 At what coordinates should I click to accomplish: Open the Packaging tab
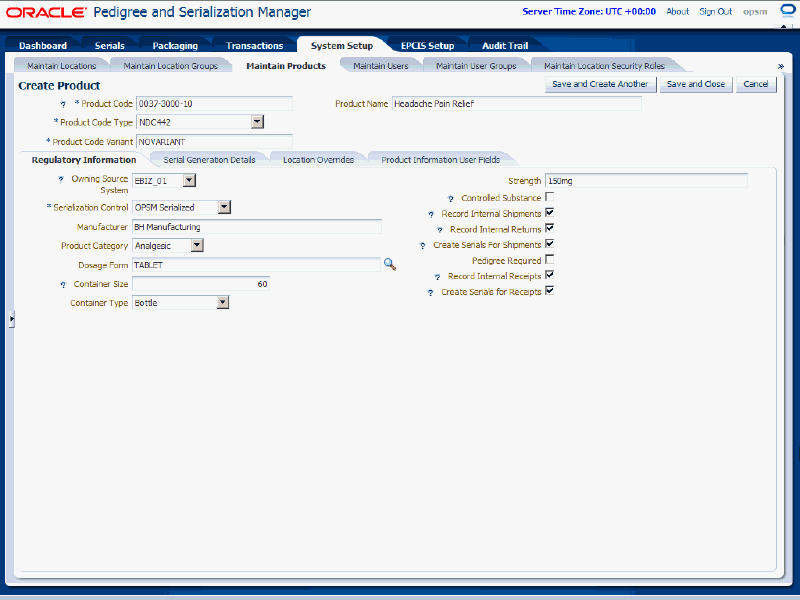175,45
